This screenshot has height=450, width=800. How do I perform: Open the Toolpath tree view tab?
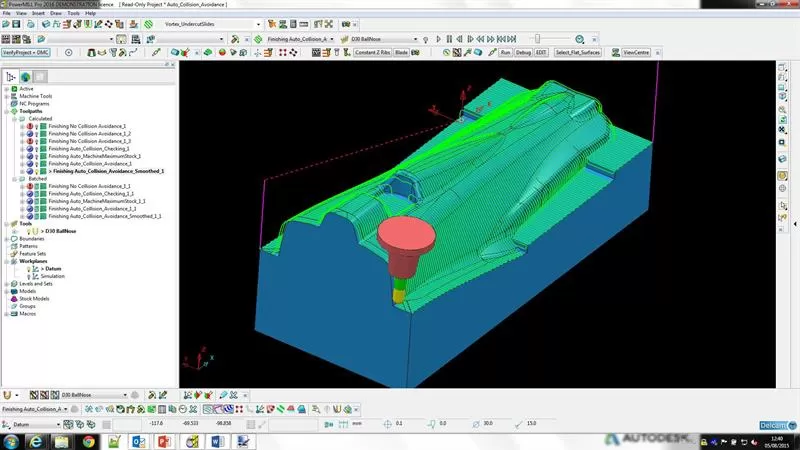10,77
